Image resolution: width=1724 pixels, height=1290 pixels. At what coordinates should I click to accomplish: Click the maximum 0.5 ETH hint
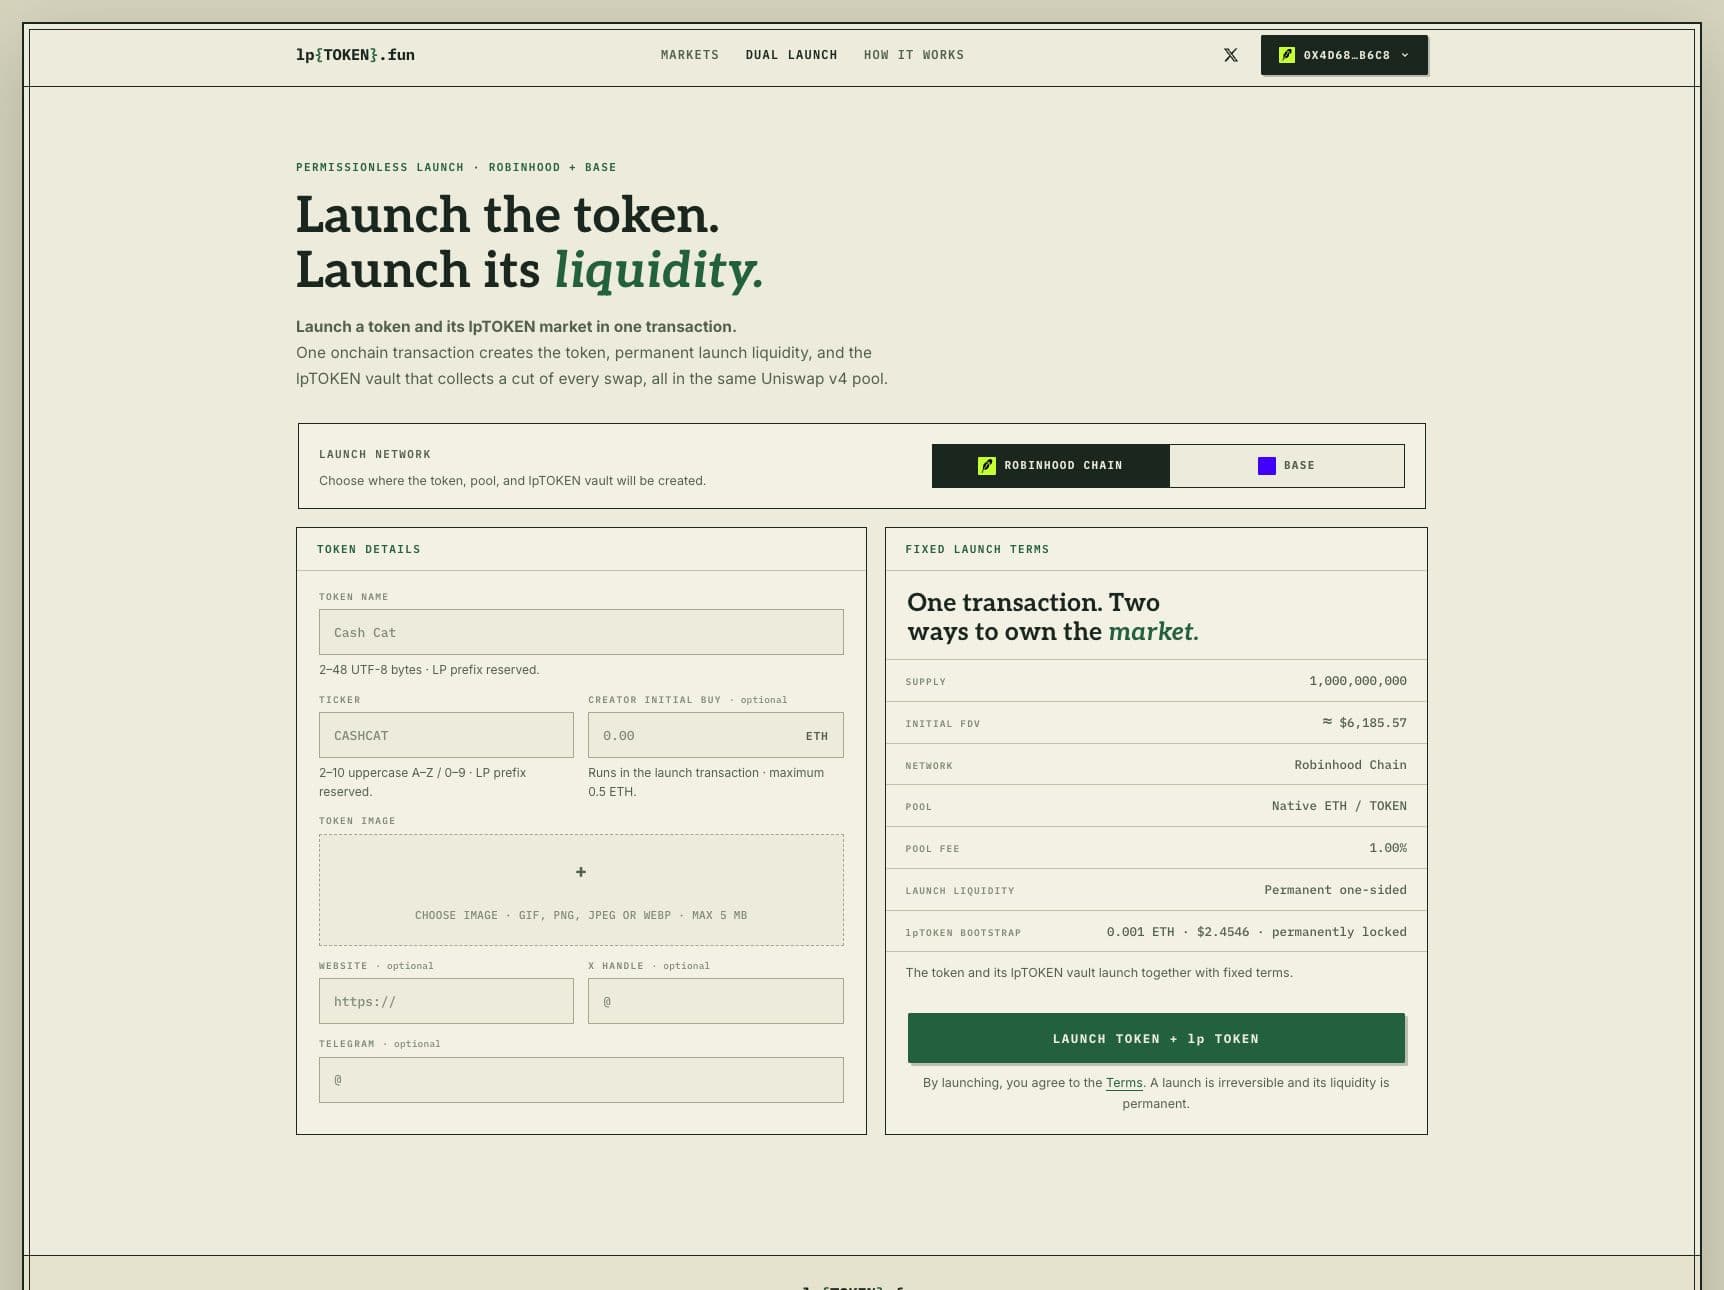coord(706,782)
